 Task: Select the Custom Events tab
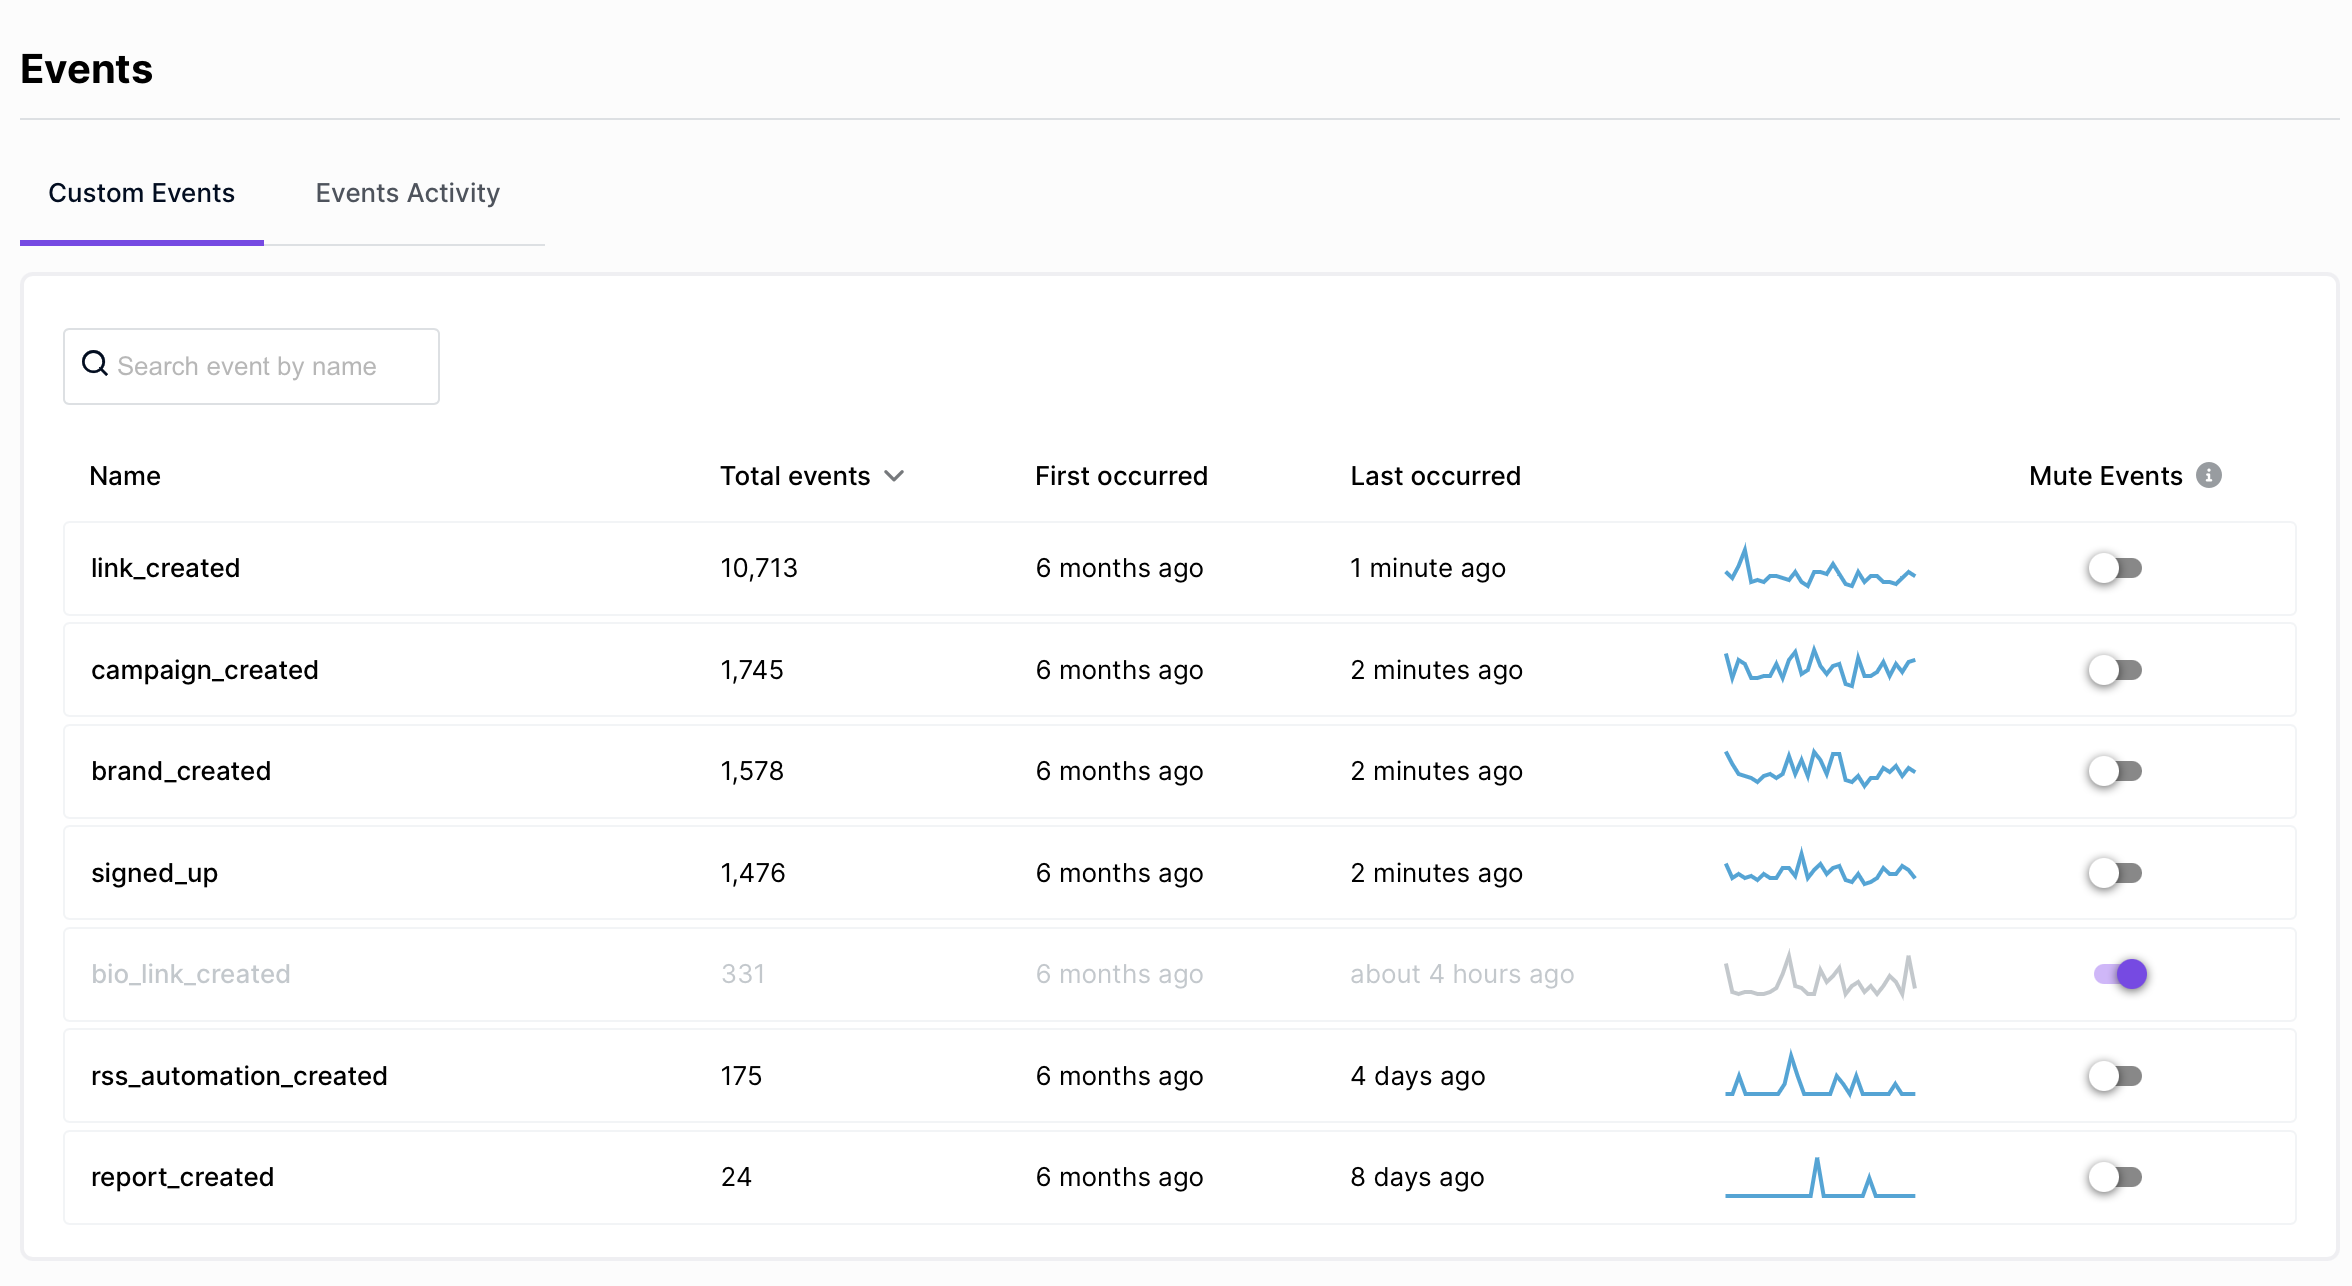[x=142, y=193]
